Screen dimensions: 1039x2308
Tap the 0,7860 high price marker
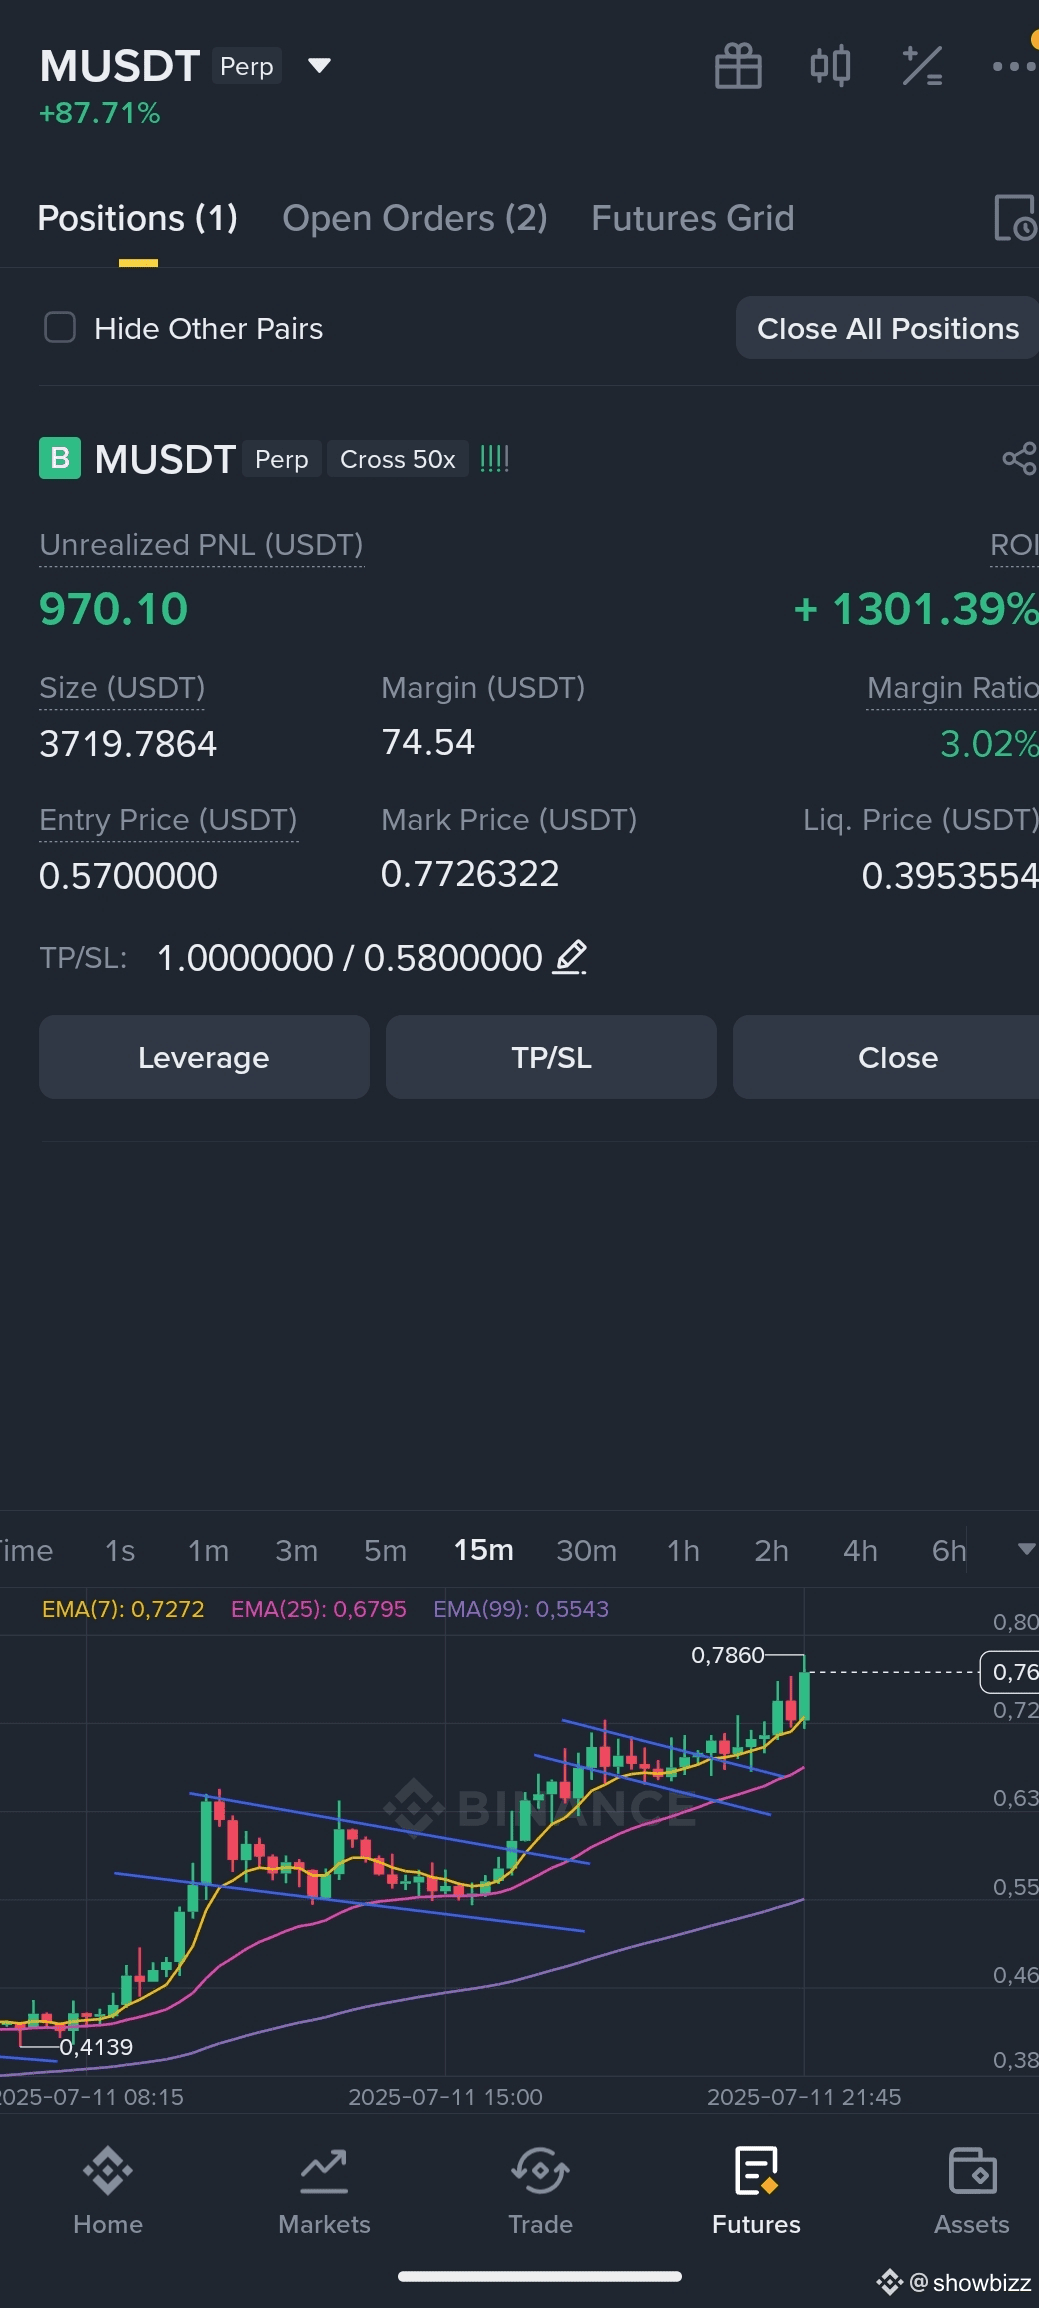pos(728,1655)
